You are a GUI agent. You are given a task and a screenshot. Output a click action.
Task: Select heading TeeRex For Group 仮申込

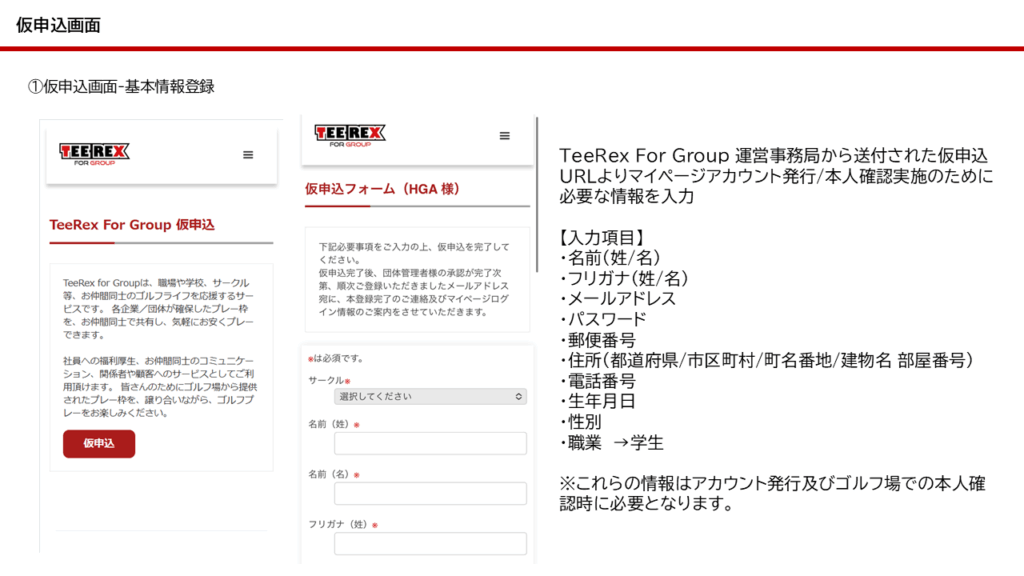point(132,225)
